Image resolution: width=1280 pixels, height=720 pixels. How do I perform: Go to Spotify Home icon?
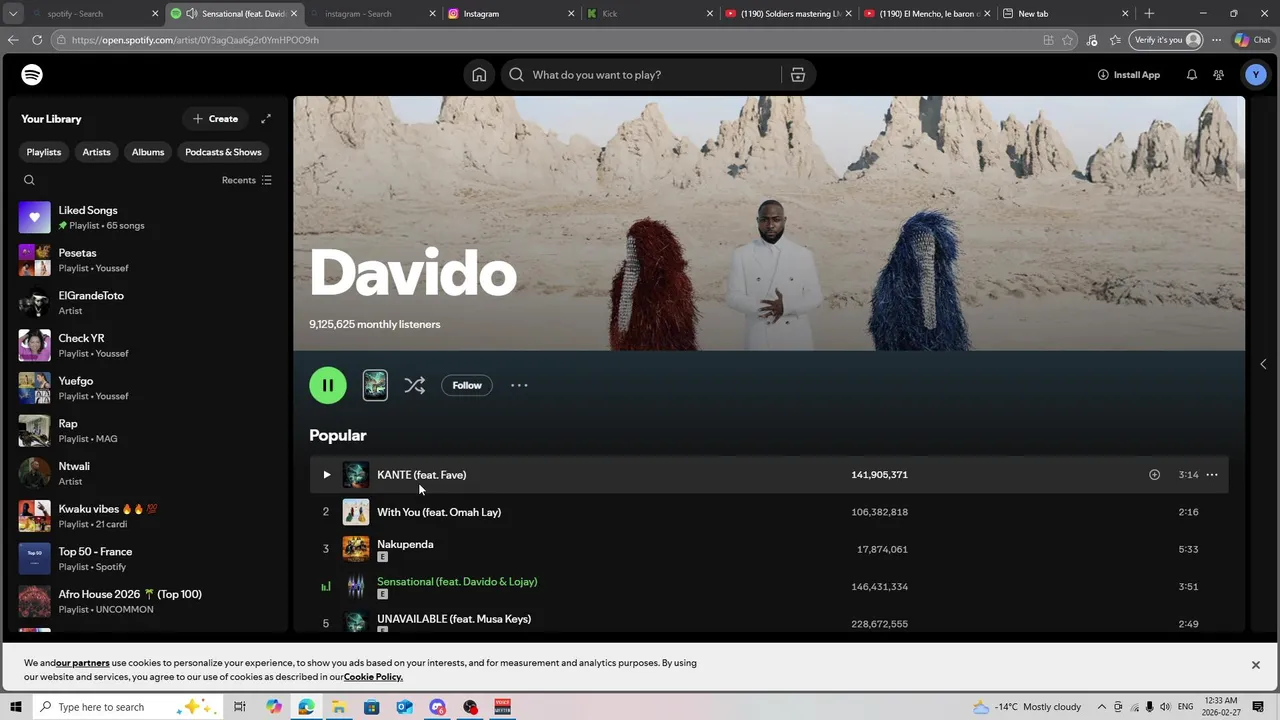pos(479,75)
